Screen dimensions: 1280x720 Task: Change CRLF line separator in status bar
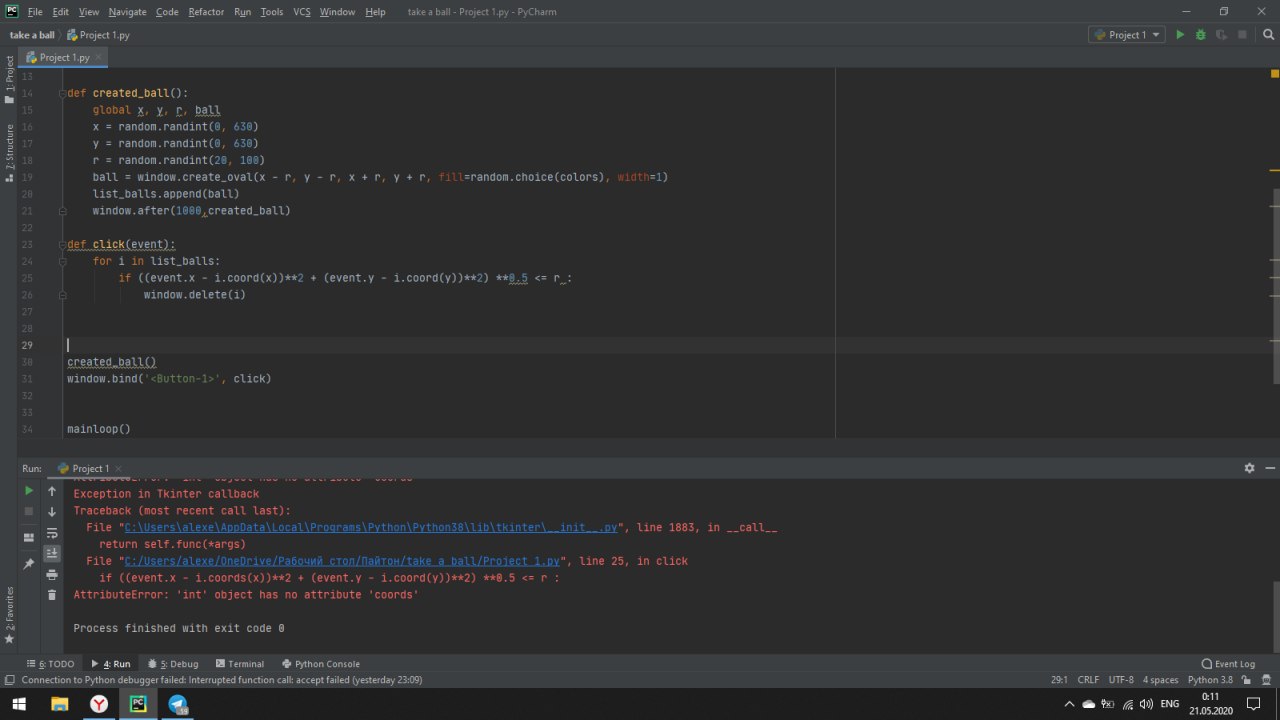click(1088, 680)
